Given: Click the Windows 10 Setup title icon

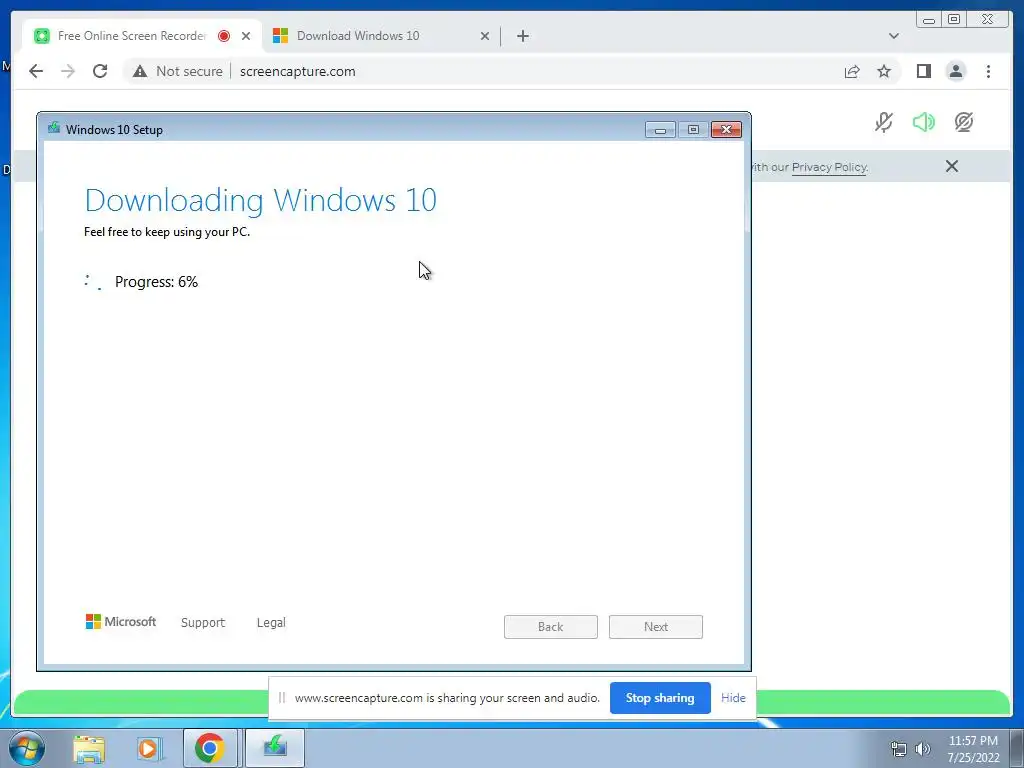Looking at the screenshot, I should pos(54,129).
